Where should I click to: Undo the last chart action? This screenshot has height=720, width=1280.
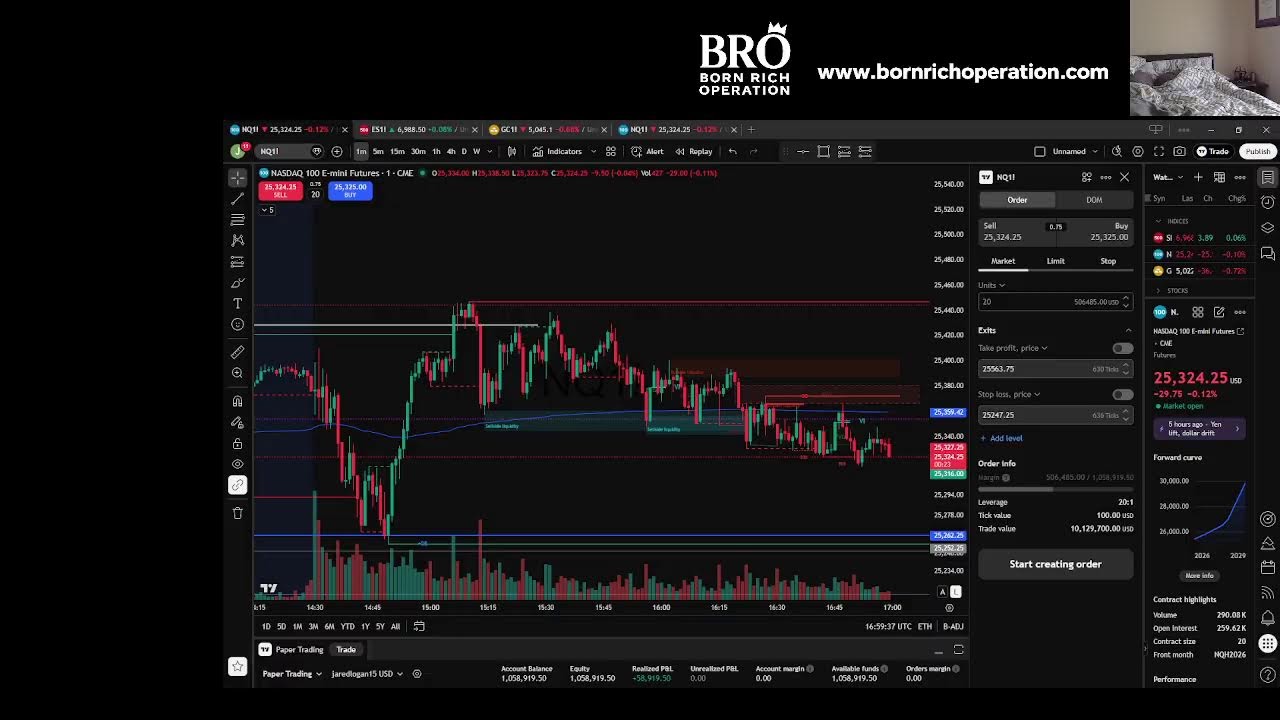click(732, 151)
